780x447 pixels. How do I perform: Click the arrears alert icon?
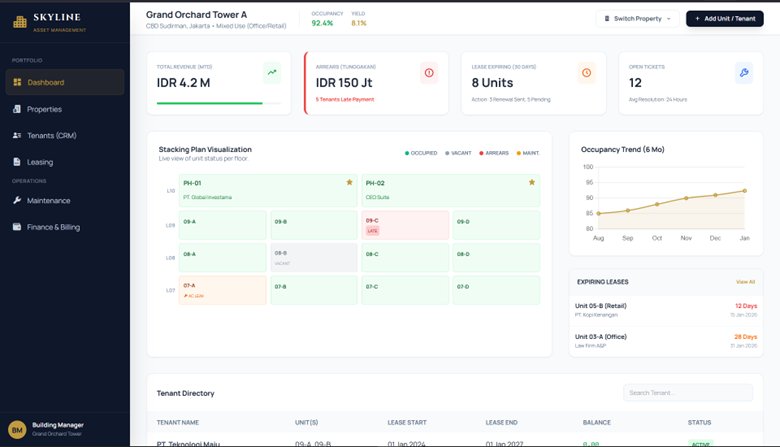(x=429, y=73)
